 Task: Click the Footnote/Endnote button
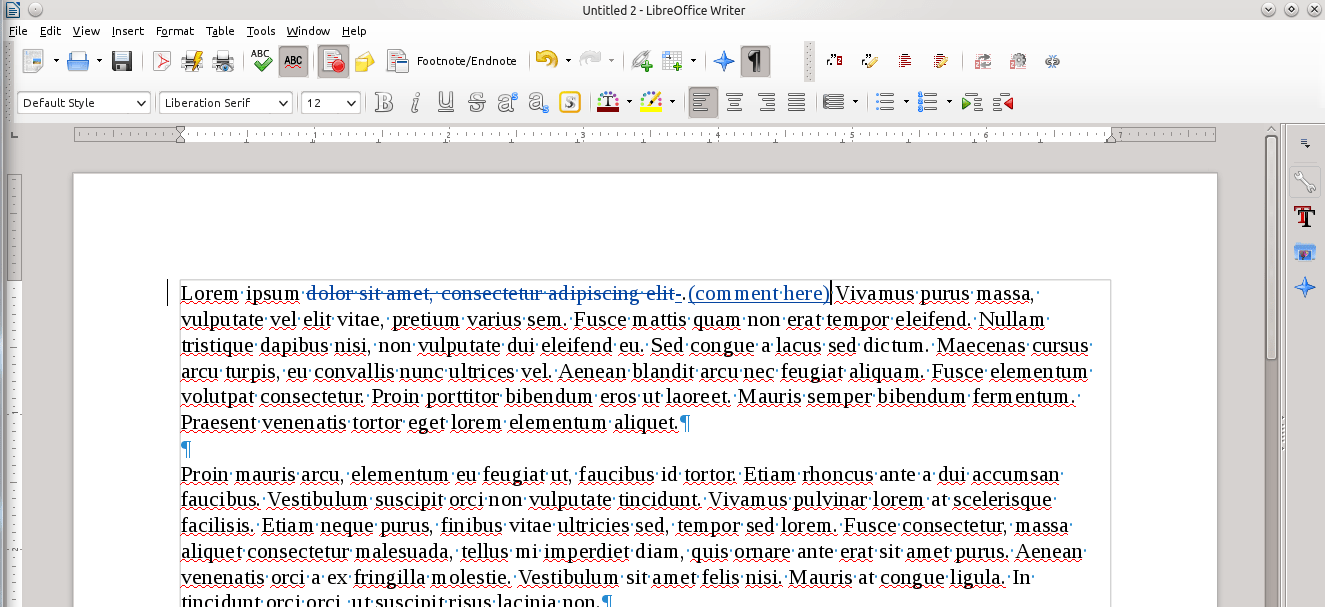pyautogui.click(x=454, y=61)
